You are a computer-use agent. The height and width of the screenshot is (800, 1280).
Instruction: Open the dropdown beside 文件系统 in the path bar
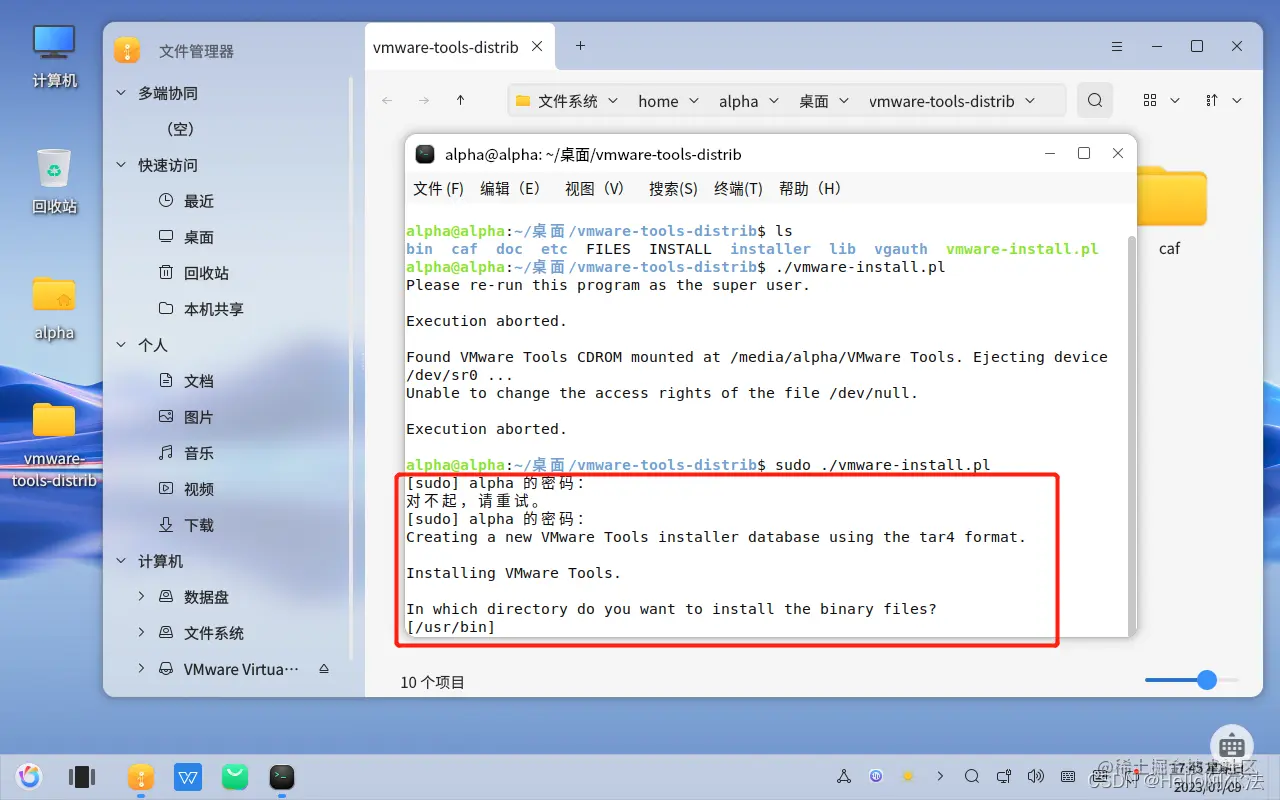point(613,100)
